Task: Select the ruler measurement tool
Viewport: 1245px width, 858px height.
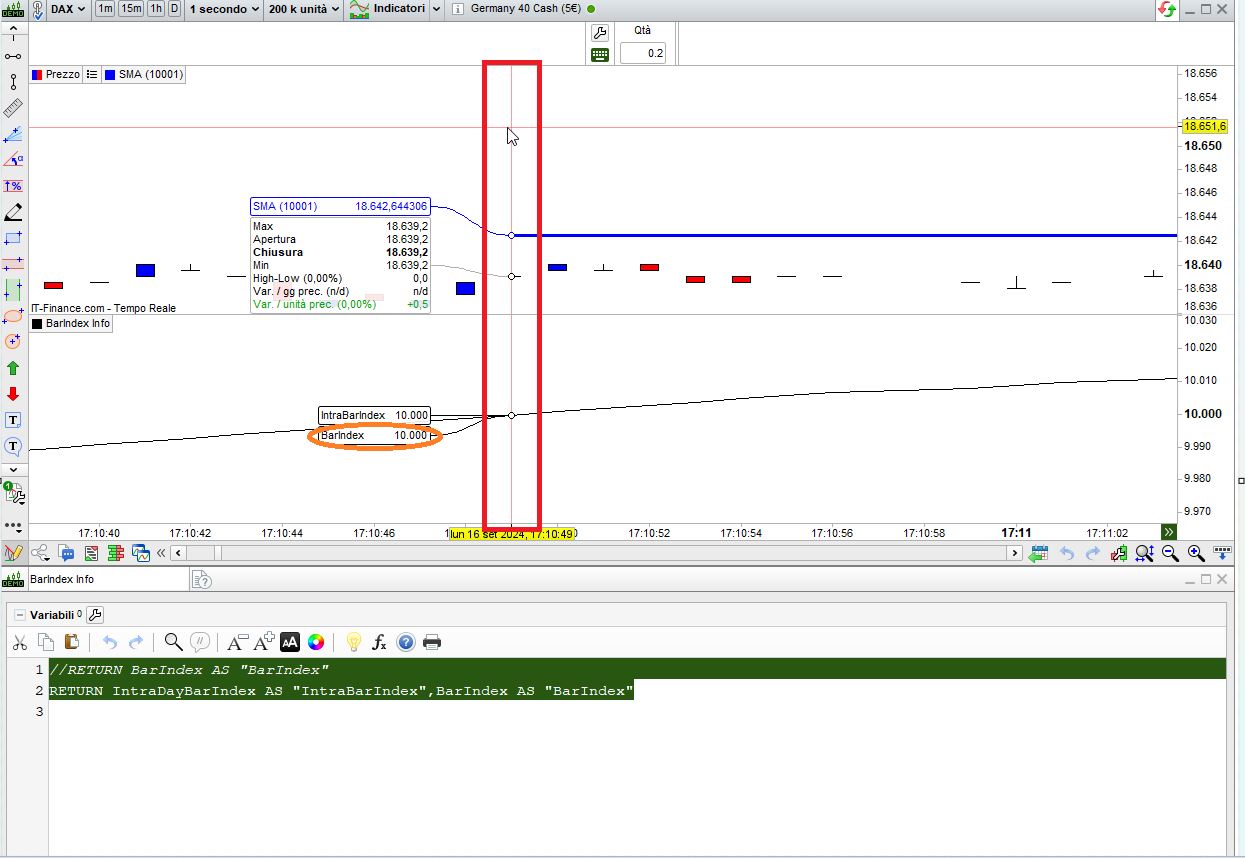Action: (13, 108)
